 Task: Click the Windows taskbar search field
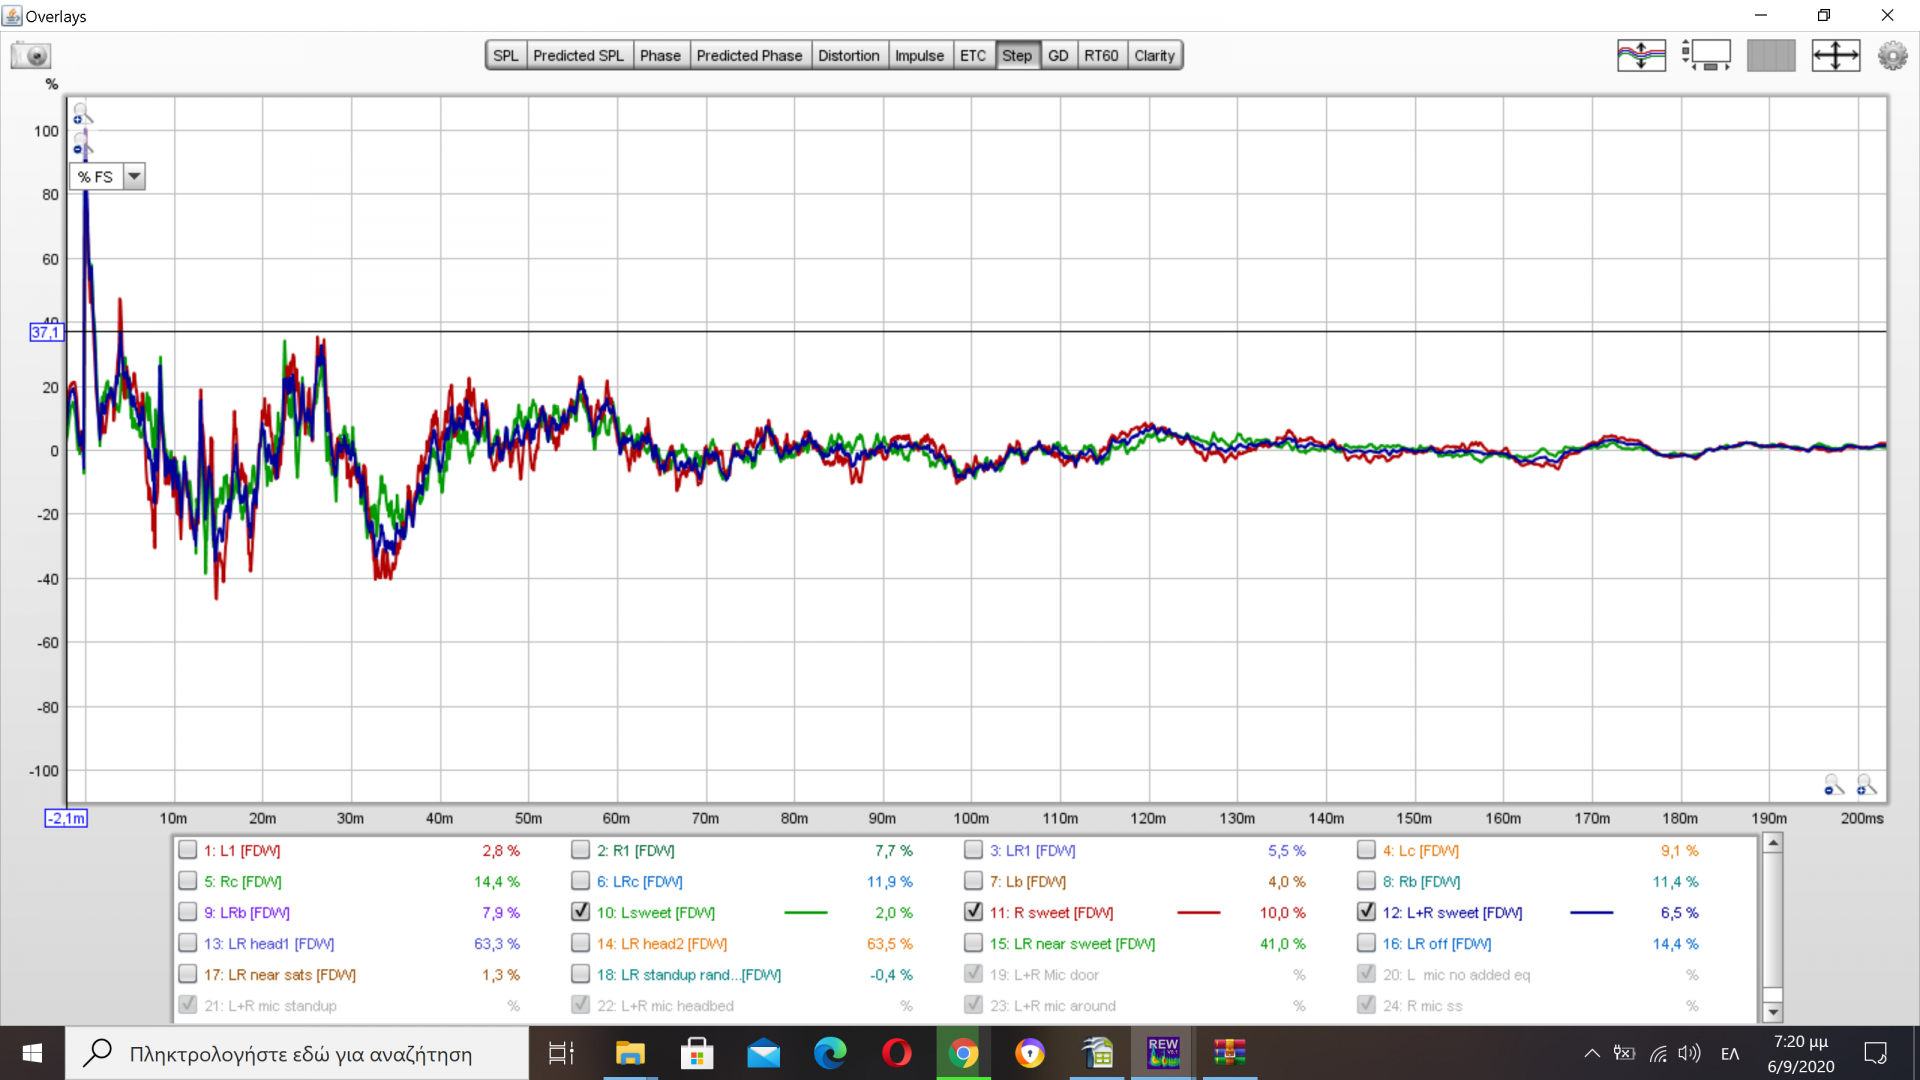click(300, 1054)
